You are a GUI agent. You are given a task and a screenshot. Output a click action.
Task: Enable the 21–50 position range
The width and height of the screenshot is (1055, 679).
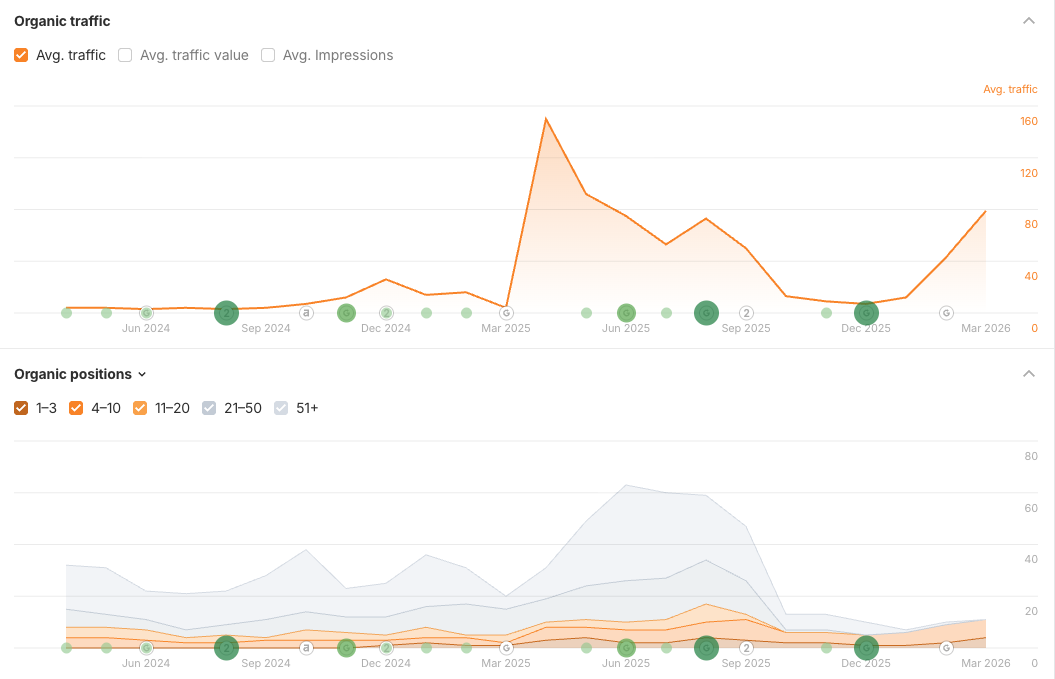click(209, 408)
